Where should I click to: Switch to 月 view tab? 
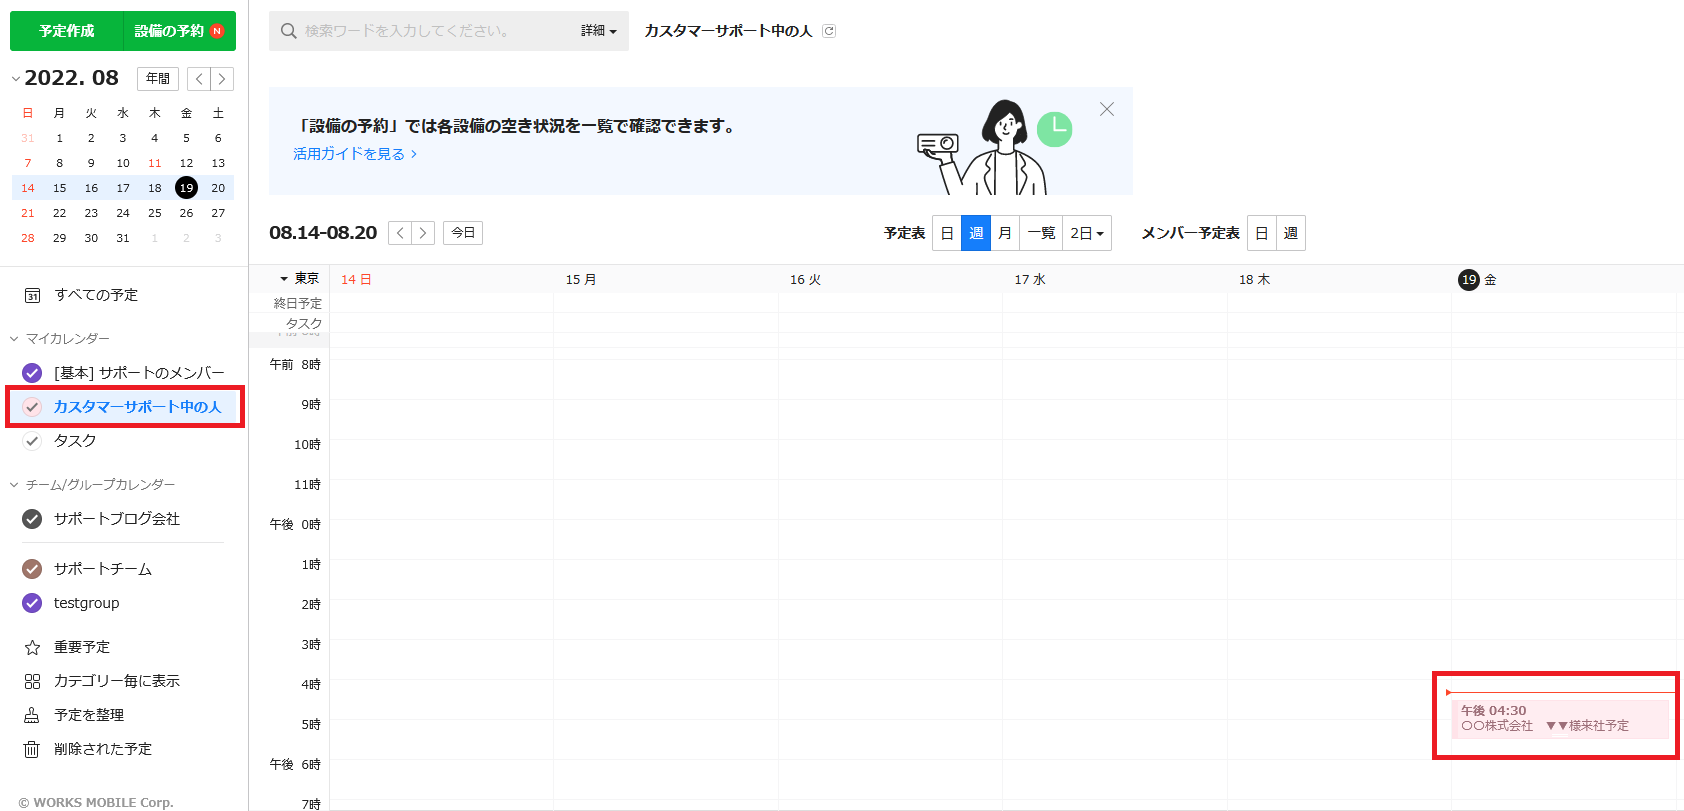point(1005,233)
